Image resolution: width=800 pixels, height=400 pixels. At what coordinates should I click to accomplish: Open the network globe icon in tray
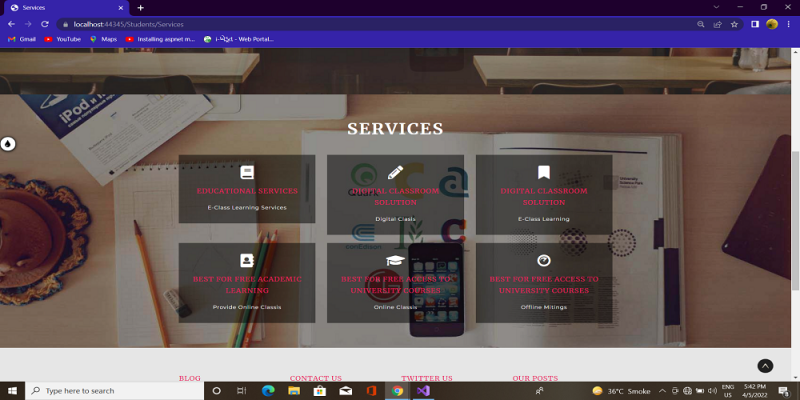coord(687,391)
